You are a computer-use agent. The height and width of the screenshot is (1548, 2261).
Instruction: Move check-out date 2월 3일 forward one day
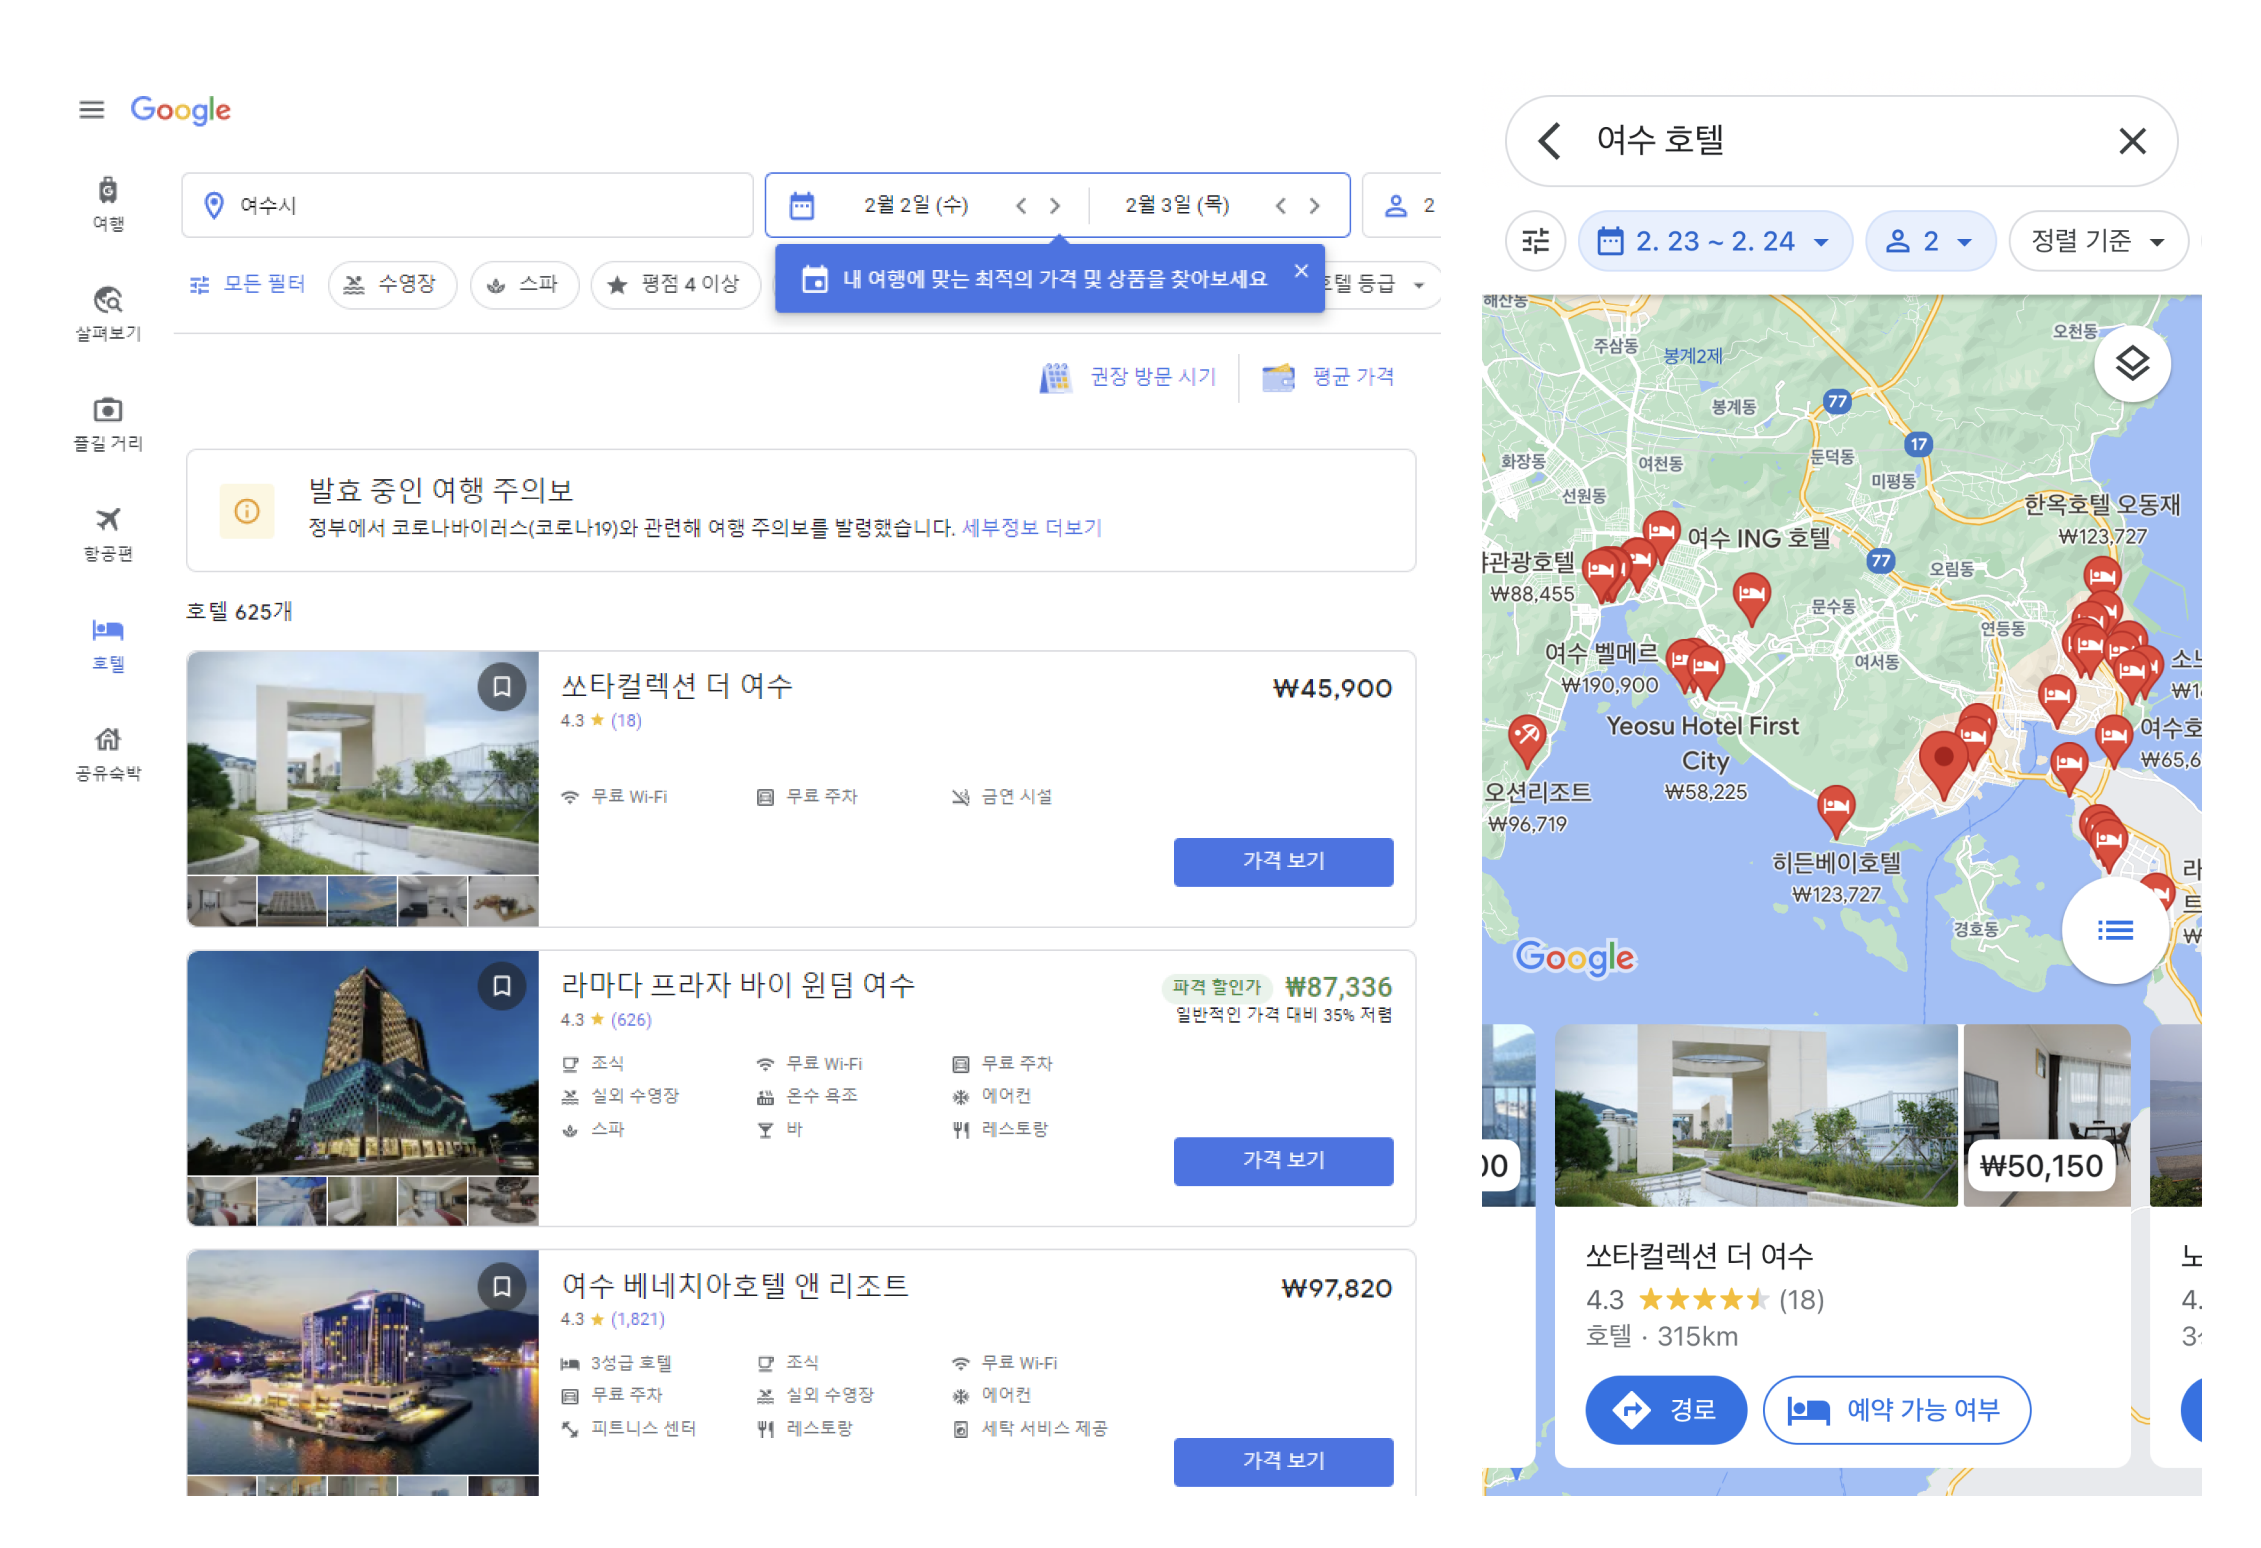tap(1315, 205)
